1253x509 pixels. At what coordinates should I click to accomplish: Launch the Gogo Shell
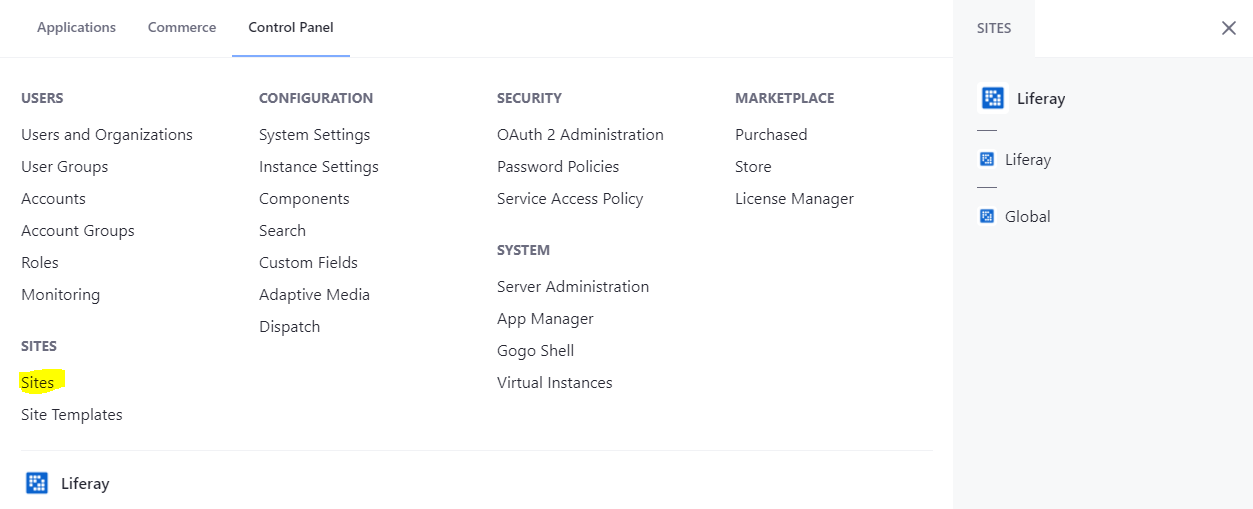pos(535,351)
